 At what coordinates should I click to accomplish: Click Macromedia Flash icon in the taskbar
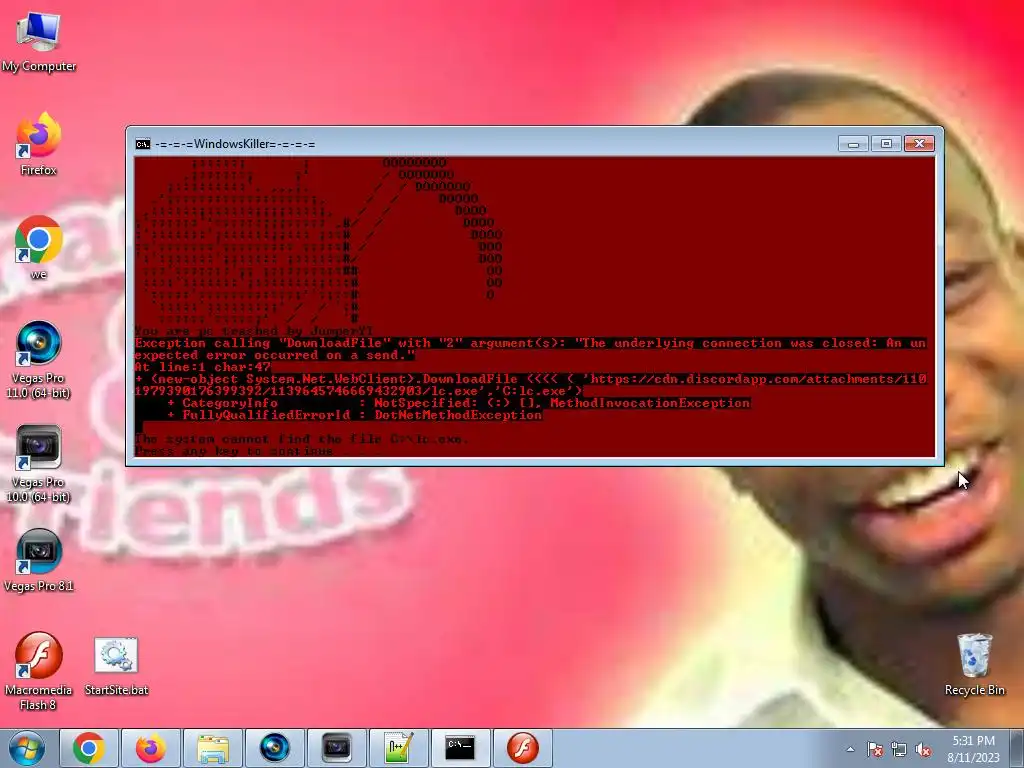[x=522, y=748]
